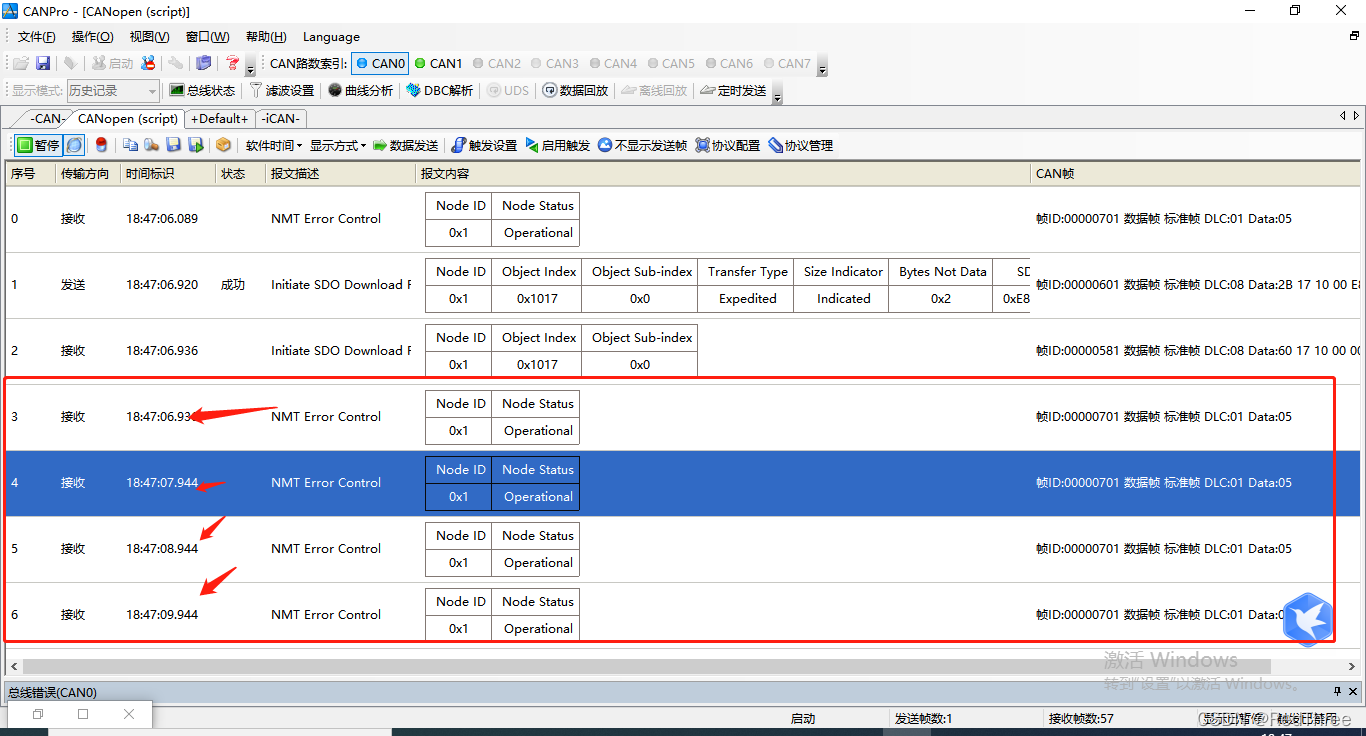The width and height of the screenshot is (1366, 736).
Task: Switch to -iCAN- tab
Action: tap(281, 118)
